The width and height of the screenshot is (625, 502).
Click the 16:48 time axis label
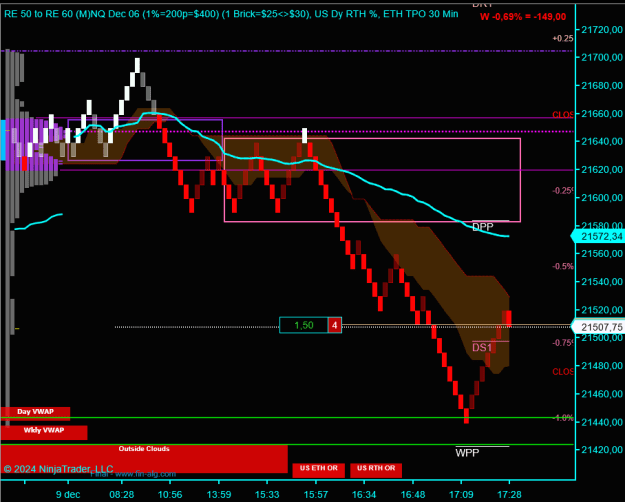(413, 495)
